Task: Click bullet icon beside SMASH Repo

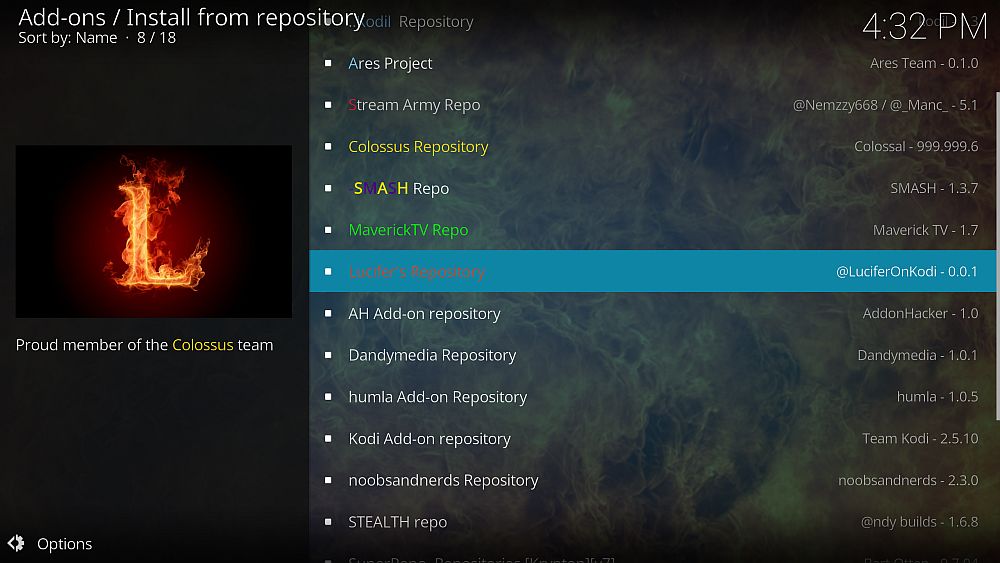Action: point(328,188)
